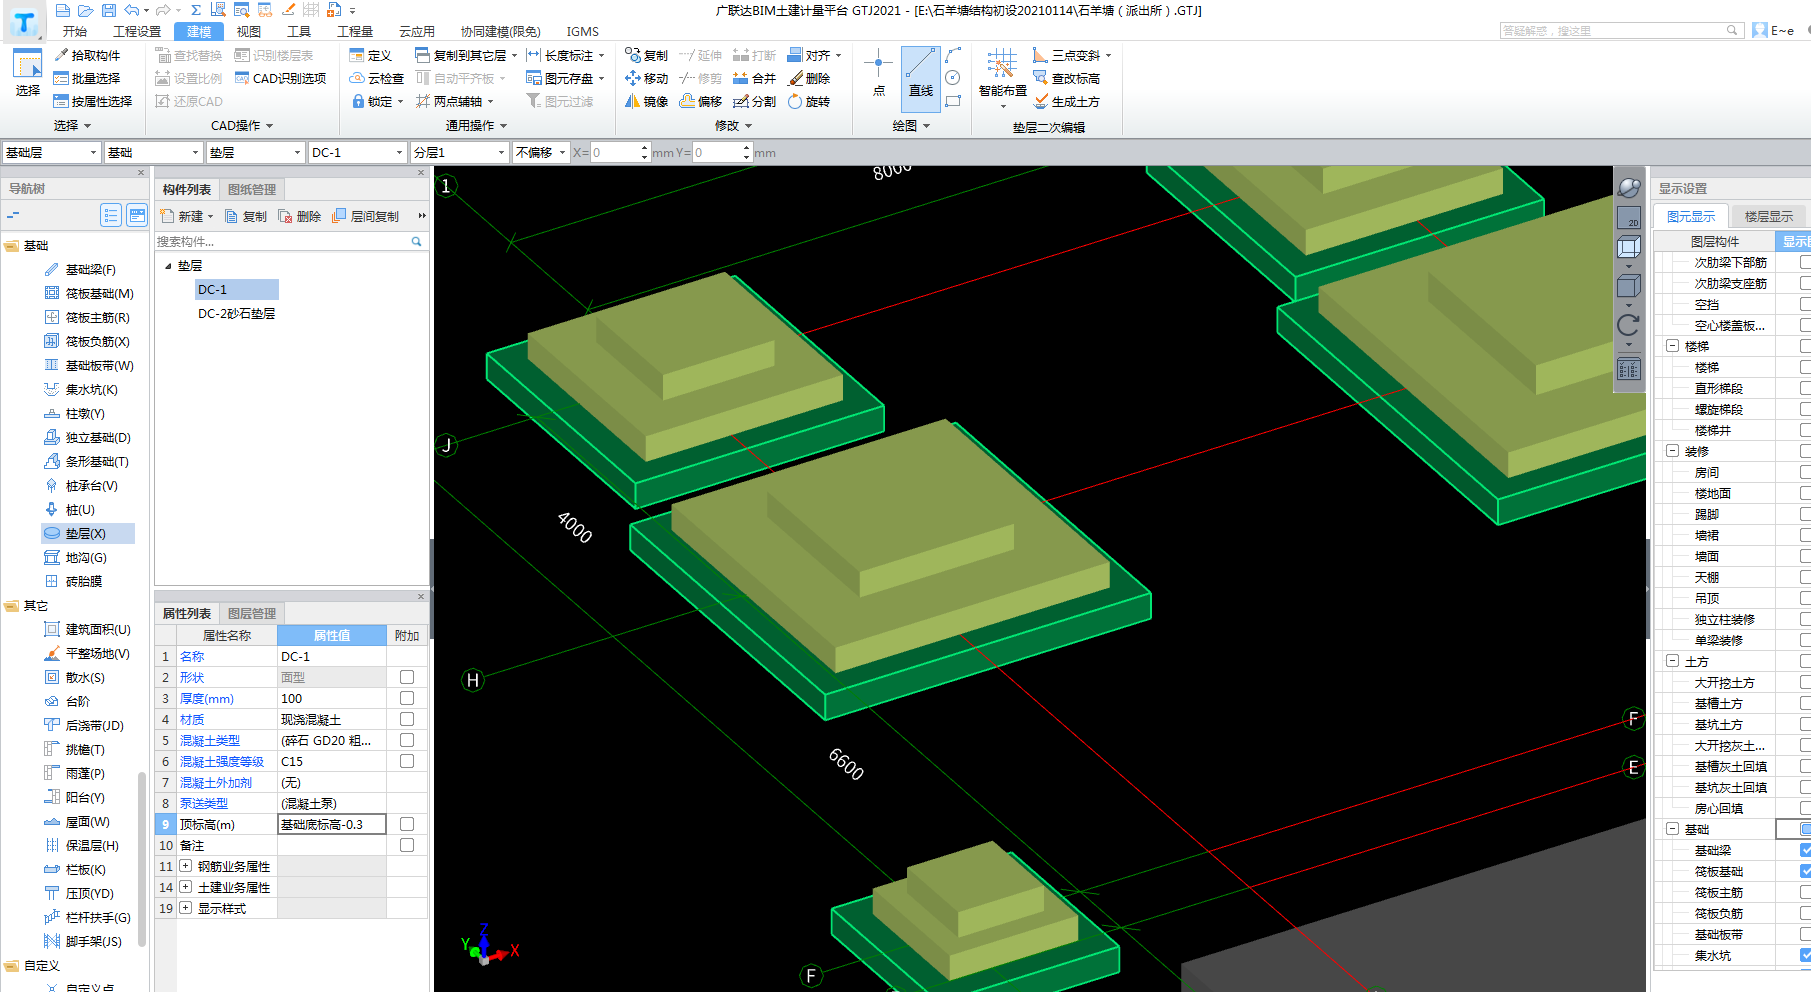Click the 批量选择 batch select tool
The height and width of the screenshot is (992, 1811).
[x=87, y=78]
